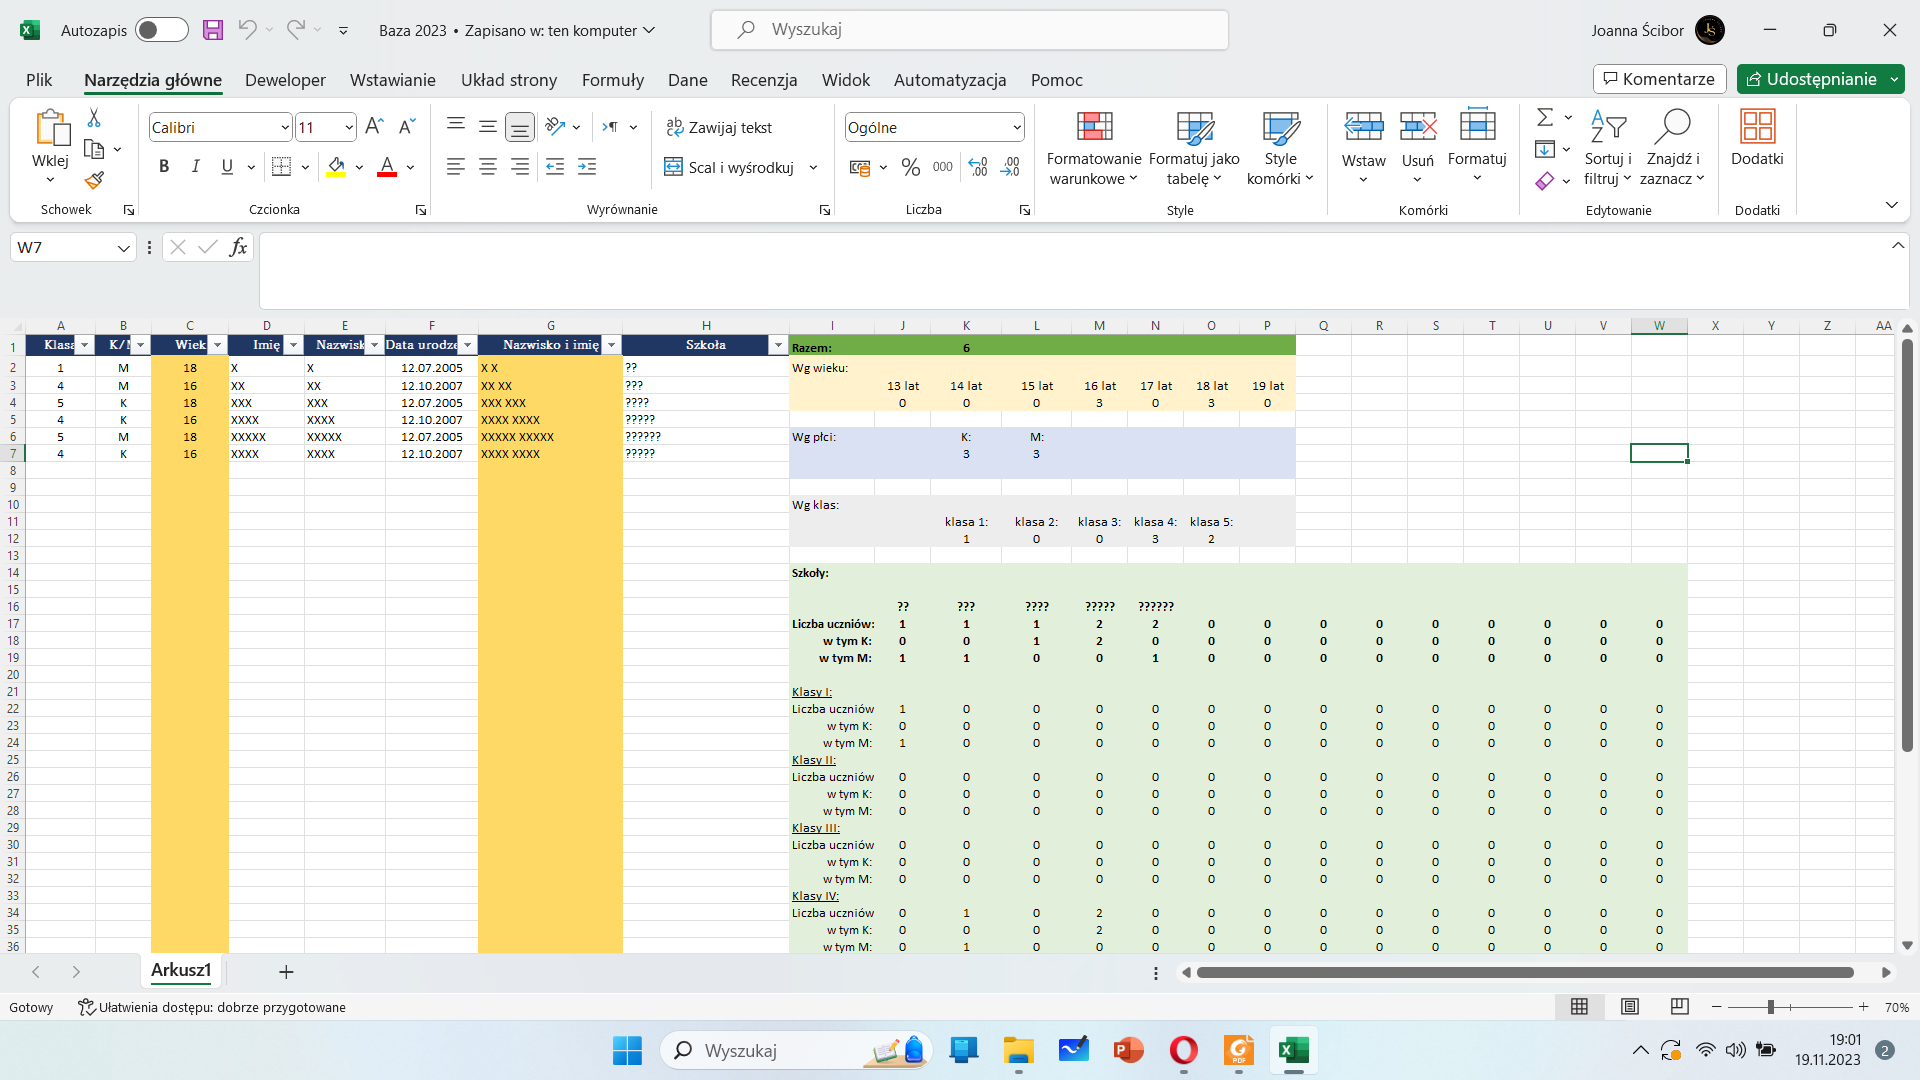Switch to the Wstawianie tab

click(392, 80)
